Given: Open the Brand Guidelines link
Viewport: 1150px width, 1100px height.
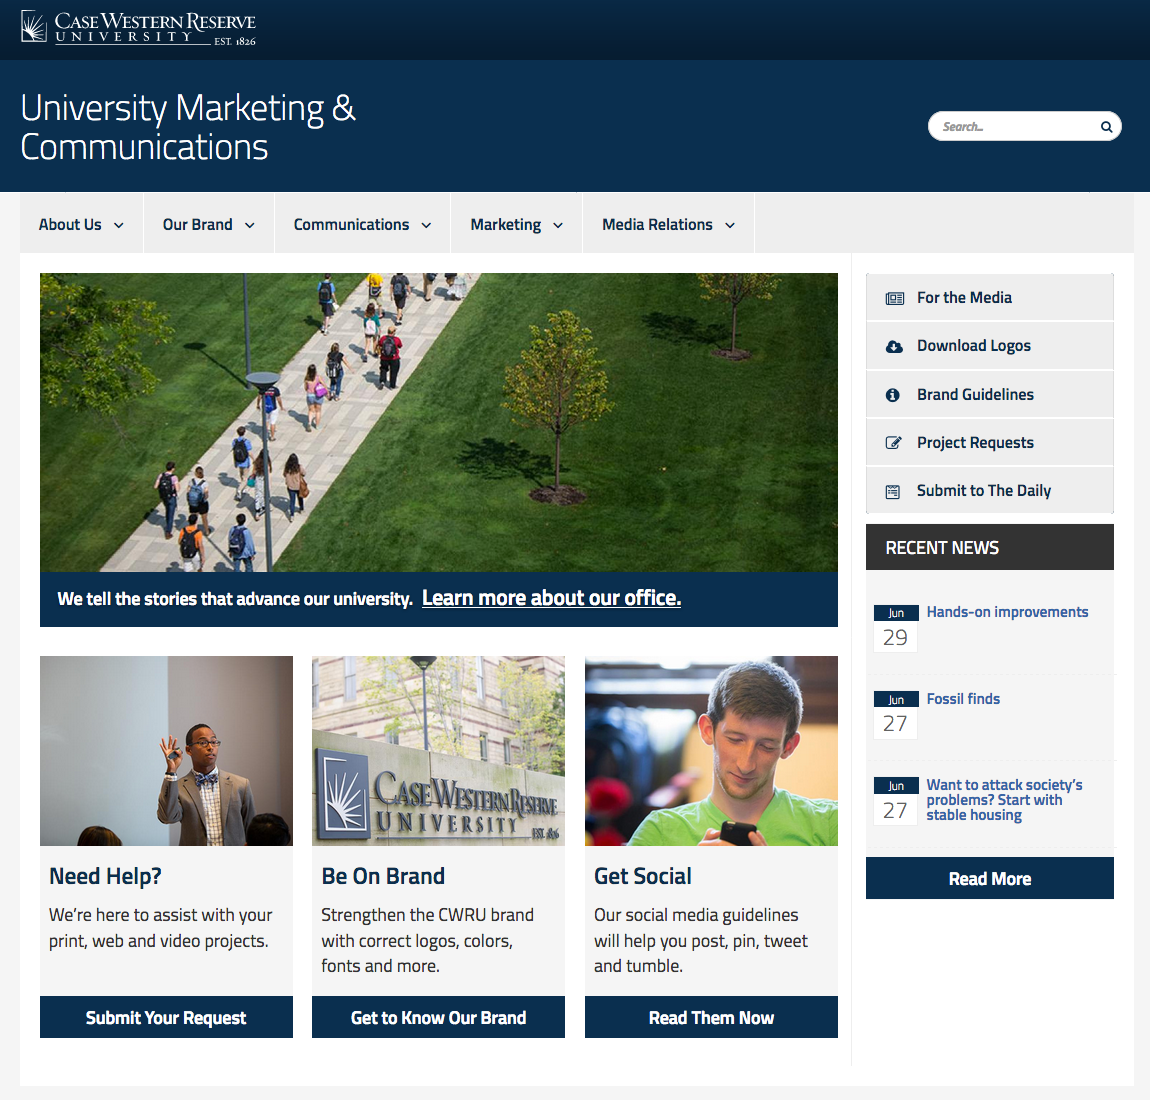Looking at the screenshot, I should (989, 395).
